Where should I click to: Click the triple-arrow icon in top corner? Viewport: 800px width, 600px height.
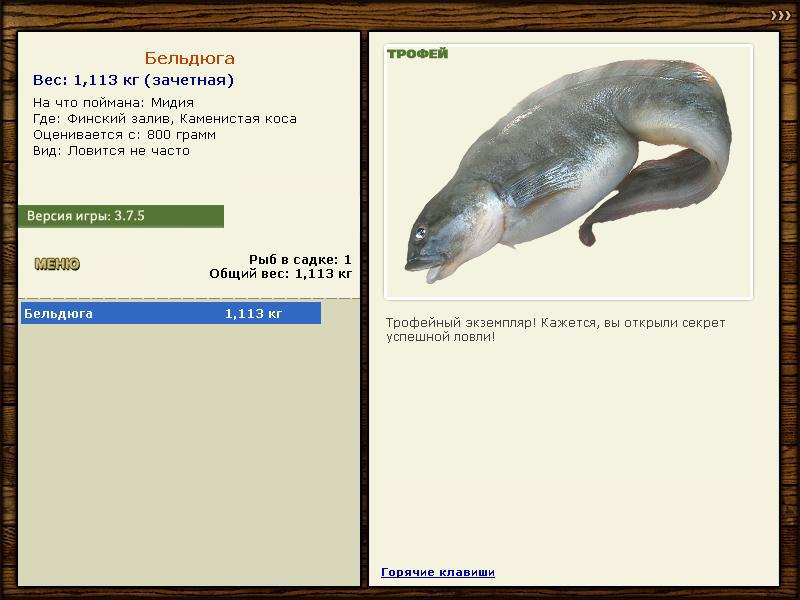point(781,16)
